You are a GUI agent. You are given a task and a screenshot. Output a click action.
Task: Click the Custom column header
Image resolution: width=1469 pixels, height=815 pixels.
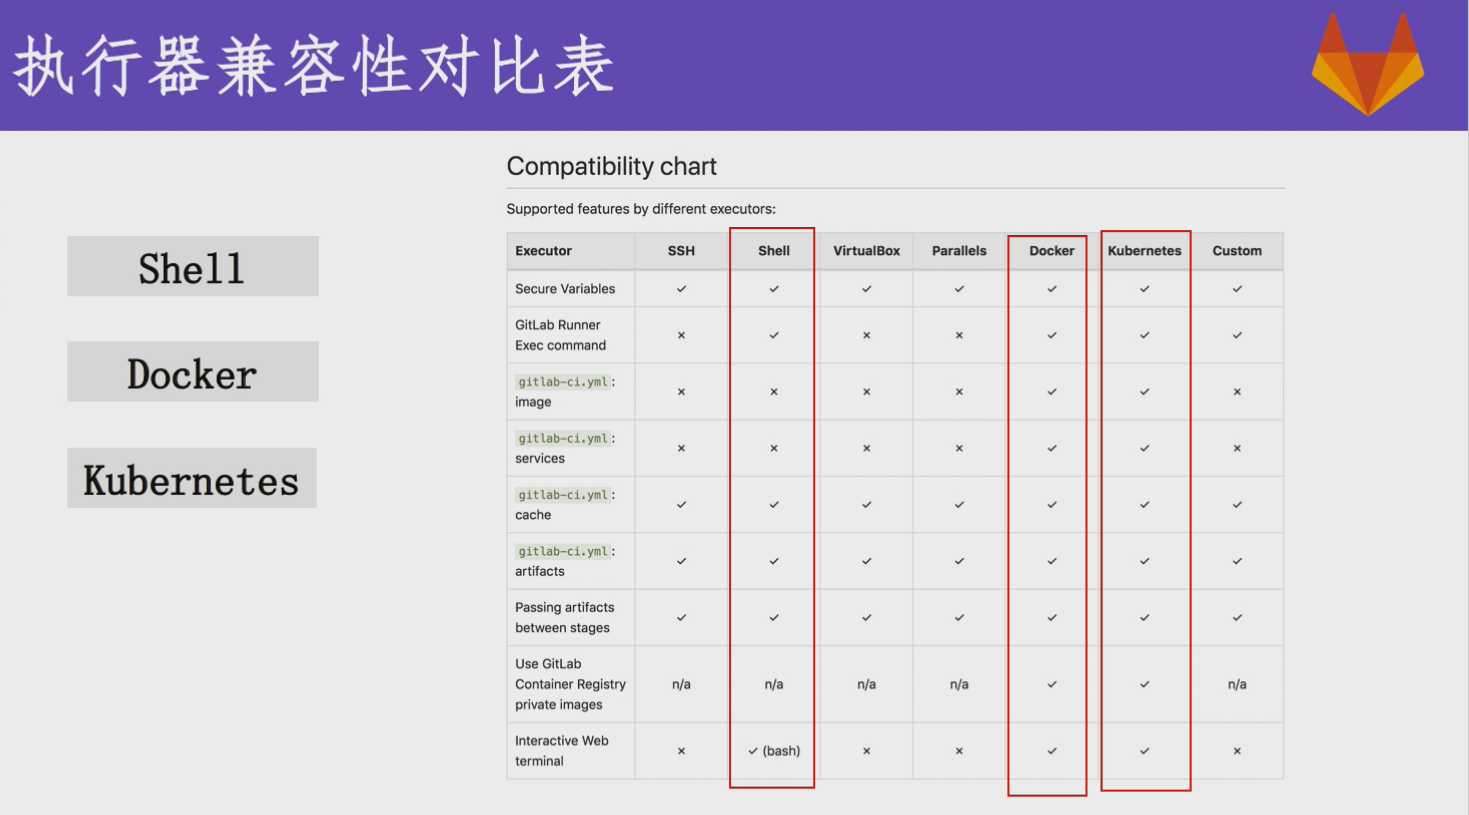click(1237, 251)
